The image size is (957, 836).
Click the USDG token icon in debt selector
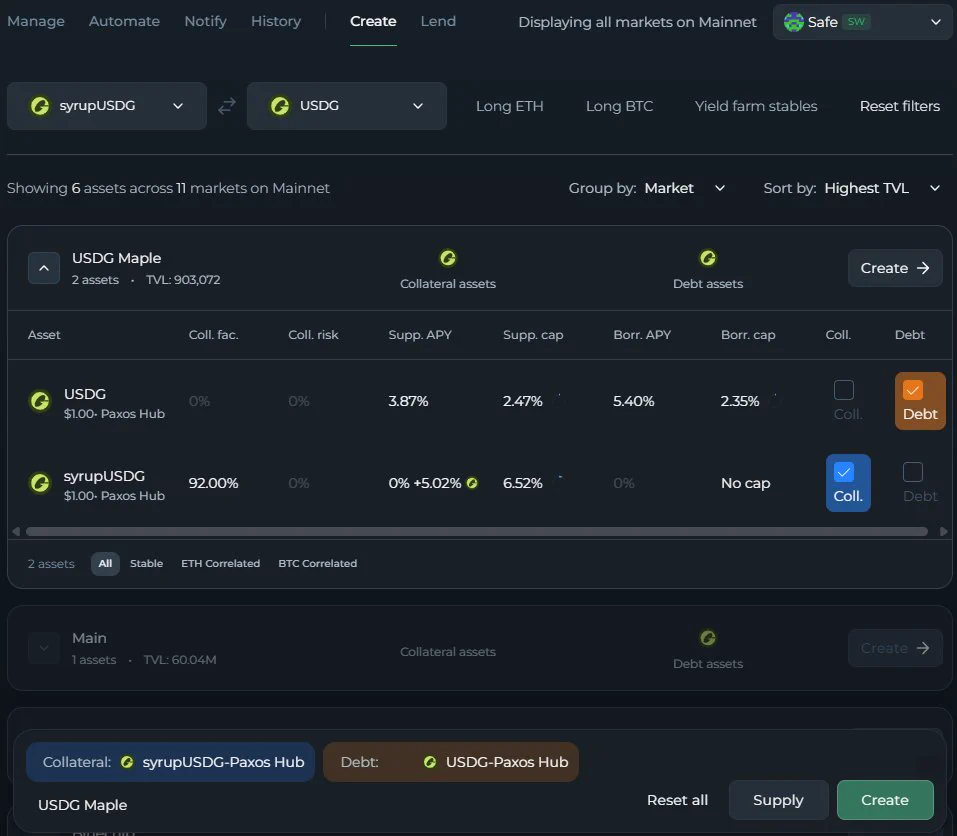pyautogui.click(x=280, y=106)
